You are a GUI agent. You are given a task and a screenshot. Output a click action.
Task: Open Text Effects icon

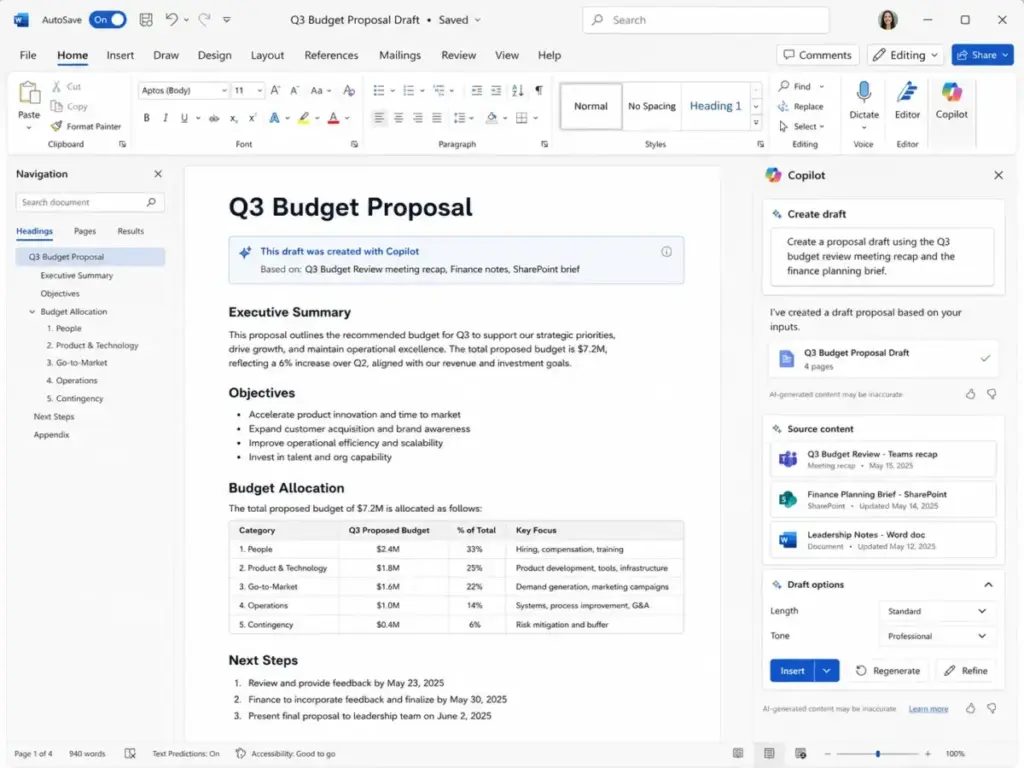[274, 118]
